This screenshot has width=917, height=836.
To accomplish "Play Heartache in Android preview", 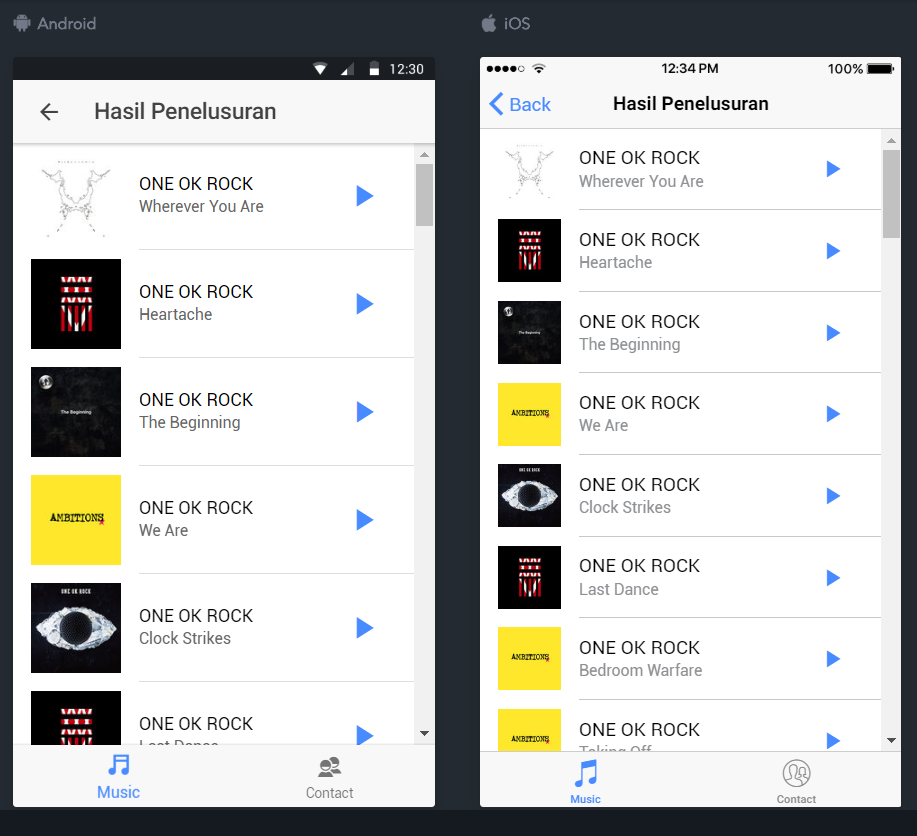I will (x=365, y=304).
